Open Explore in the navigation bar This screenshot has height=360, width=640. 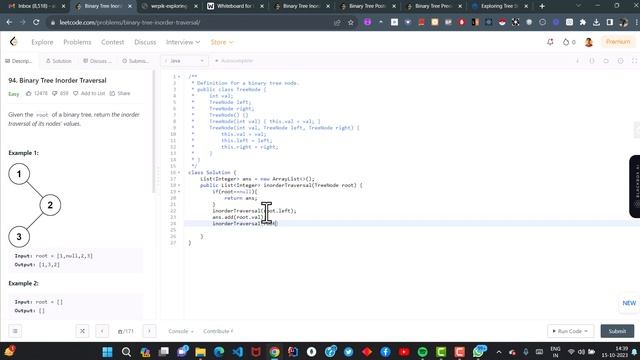(42, 42)
